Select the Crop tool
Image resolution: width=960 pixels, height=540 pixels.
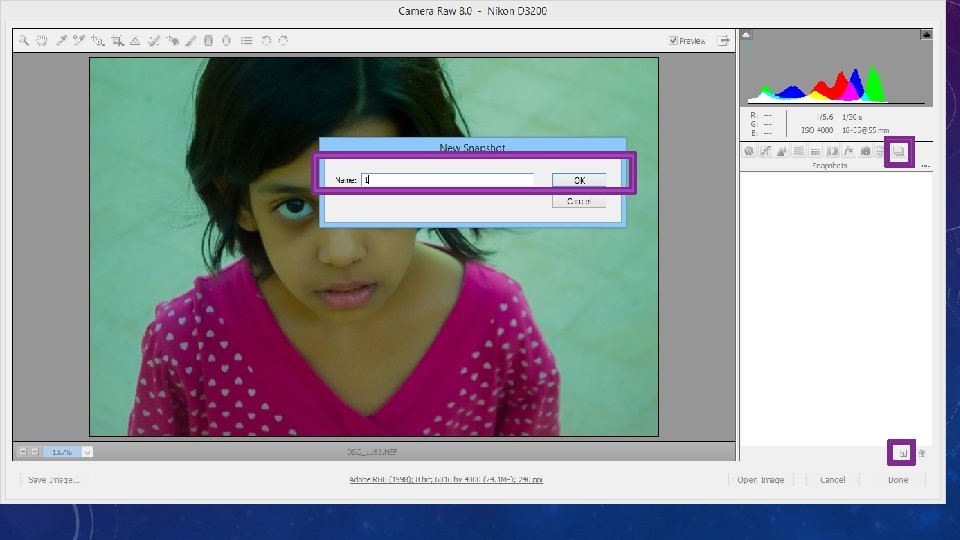(117, 41)
